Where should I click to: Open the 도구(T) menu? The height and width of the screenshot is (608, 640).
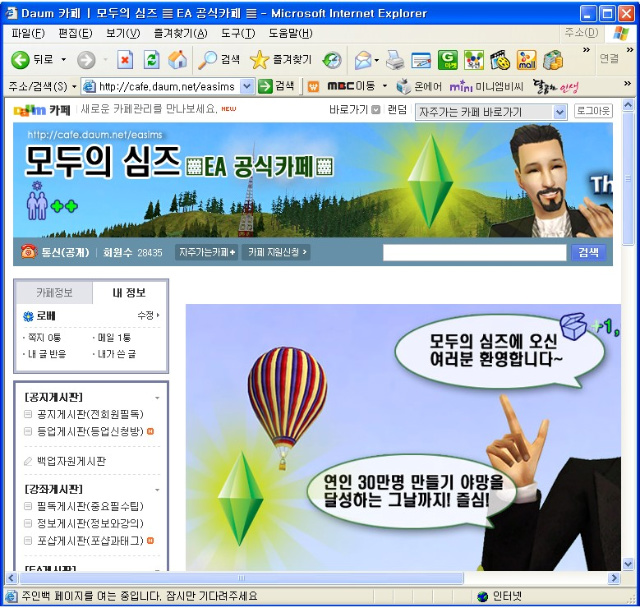click(x=238, y=33)
